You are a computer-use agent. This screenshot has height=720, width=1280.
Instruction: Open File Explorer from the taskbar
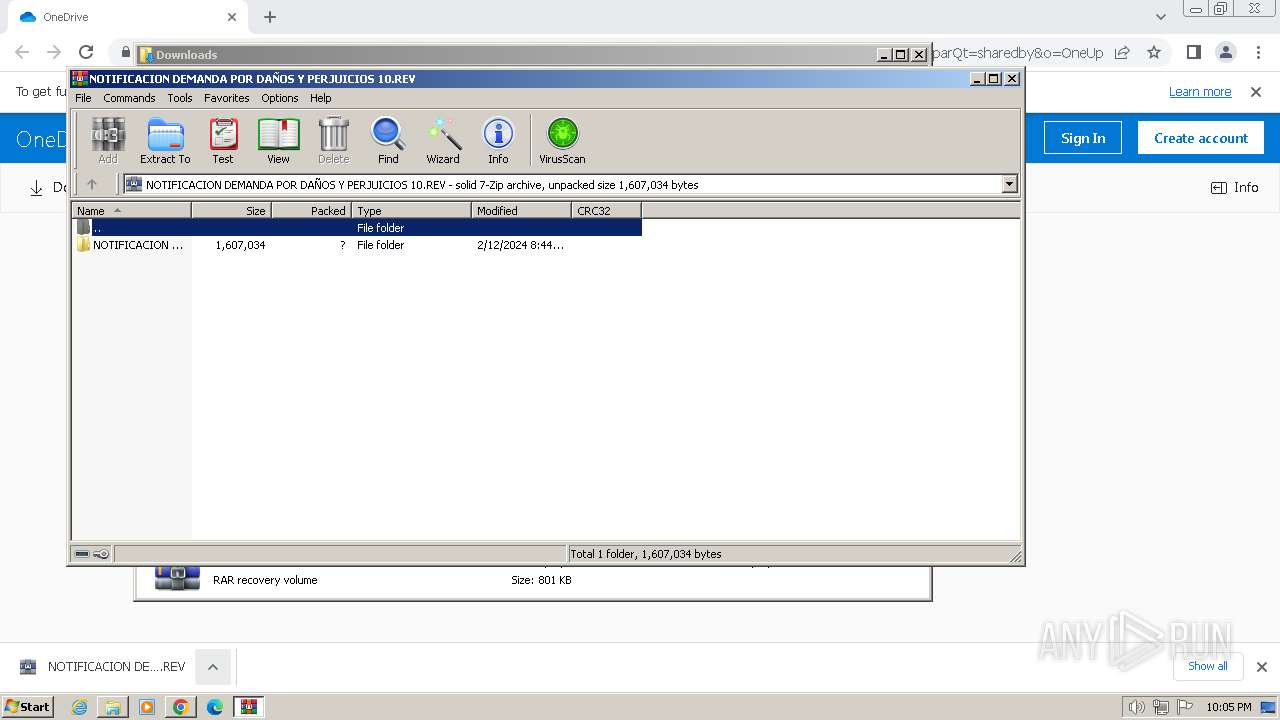pyautogui.click(x=113, y=707)
